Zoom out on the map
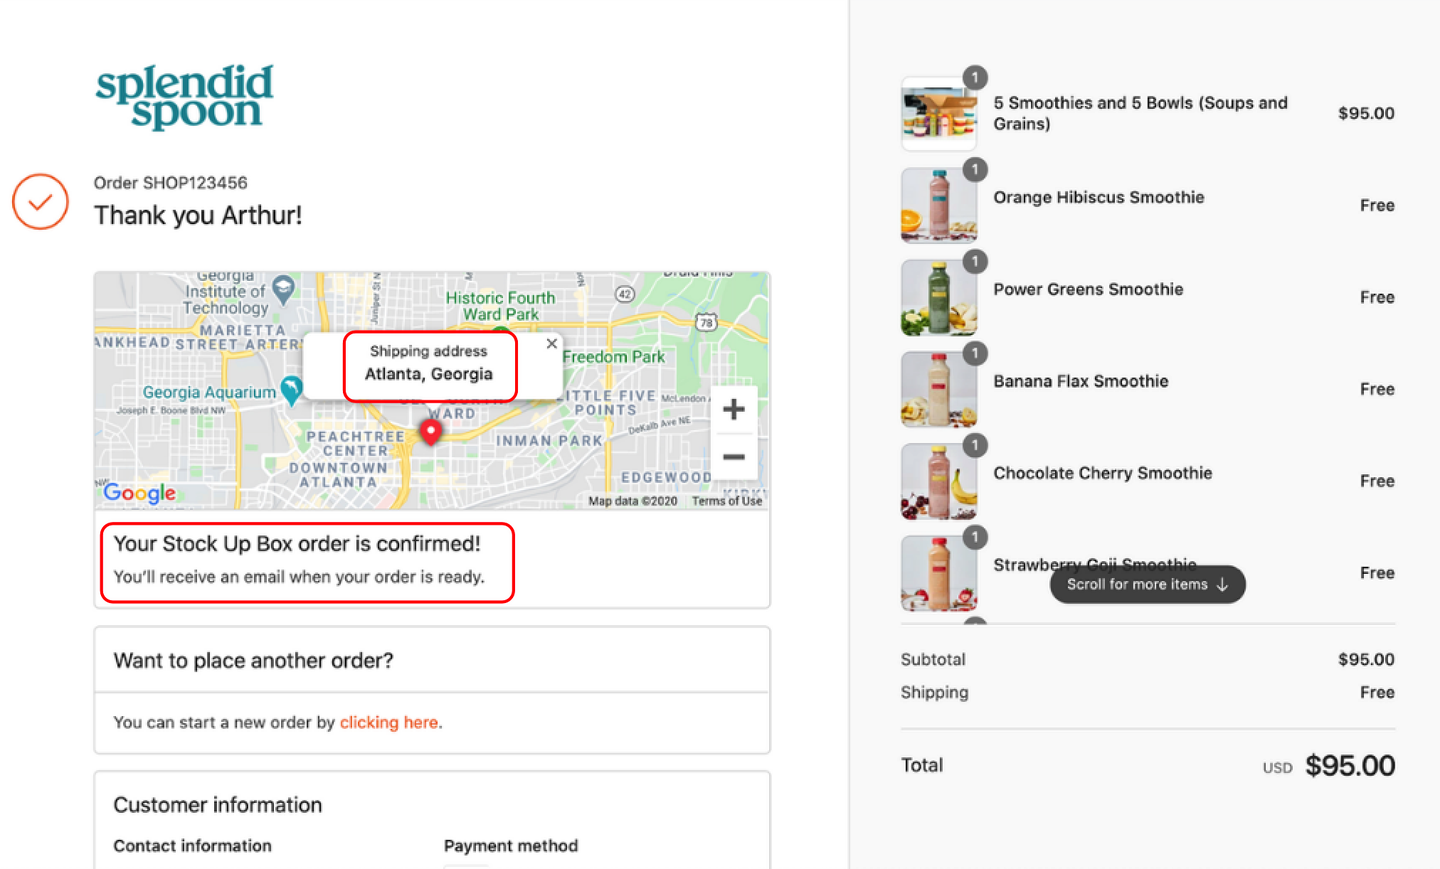Viewport: 1440px width, 869px height. 733,456
